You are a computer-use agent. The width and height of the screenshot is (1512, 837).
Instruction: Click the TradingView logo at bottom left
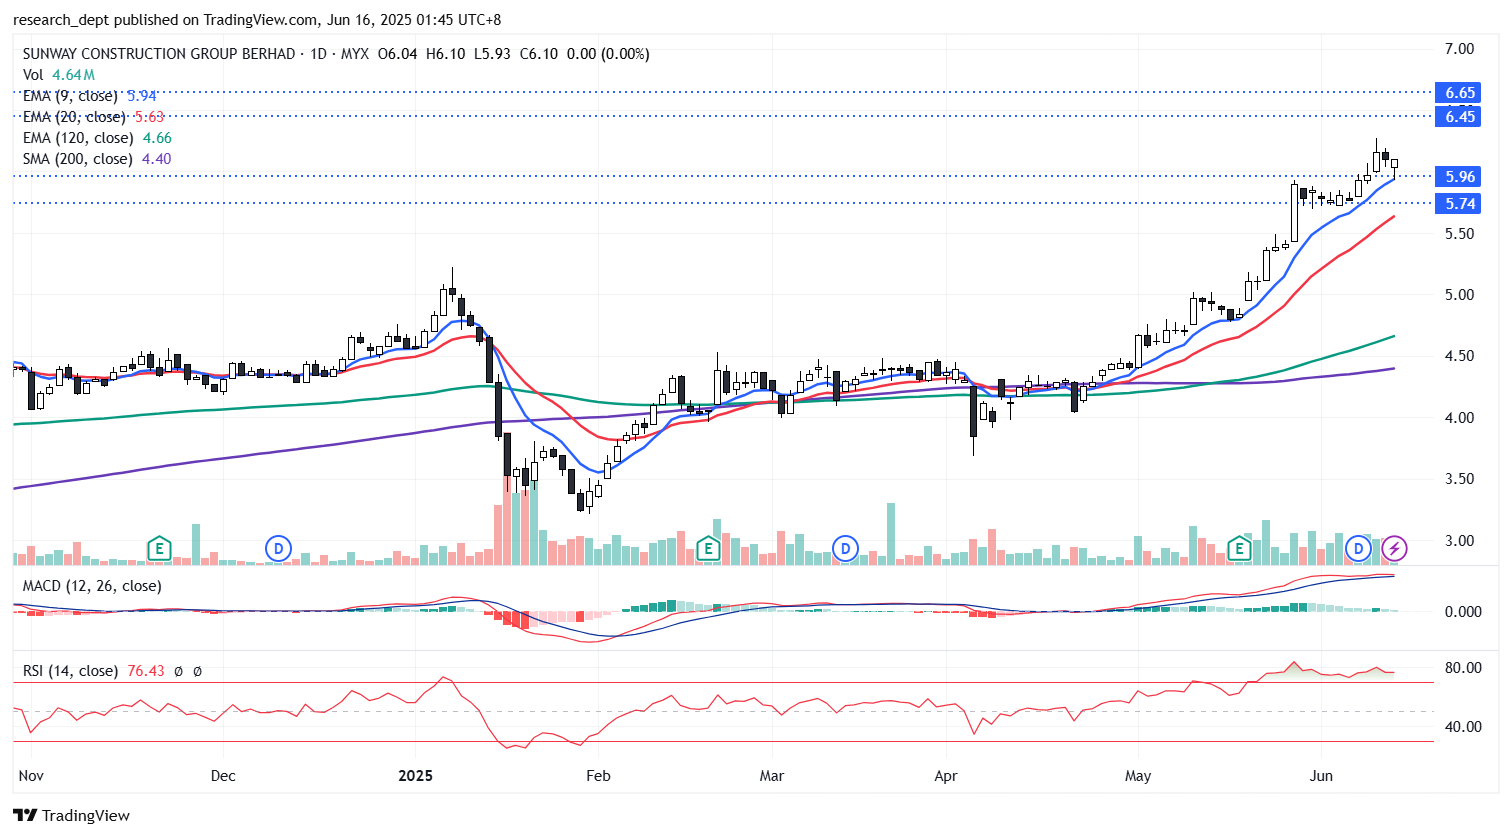tap(72, 815)
